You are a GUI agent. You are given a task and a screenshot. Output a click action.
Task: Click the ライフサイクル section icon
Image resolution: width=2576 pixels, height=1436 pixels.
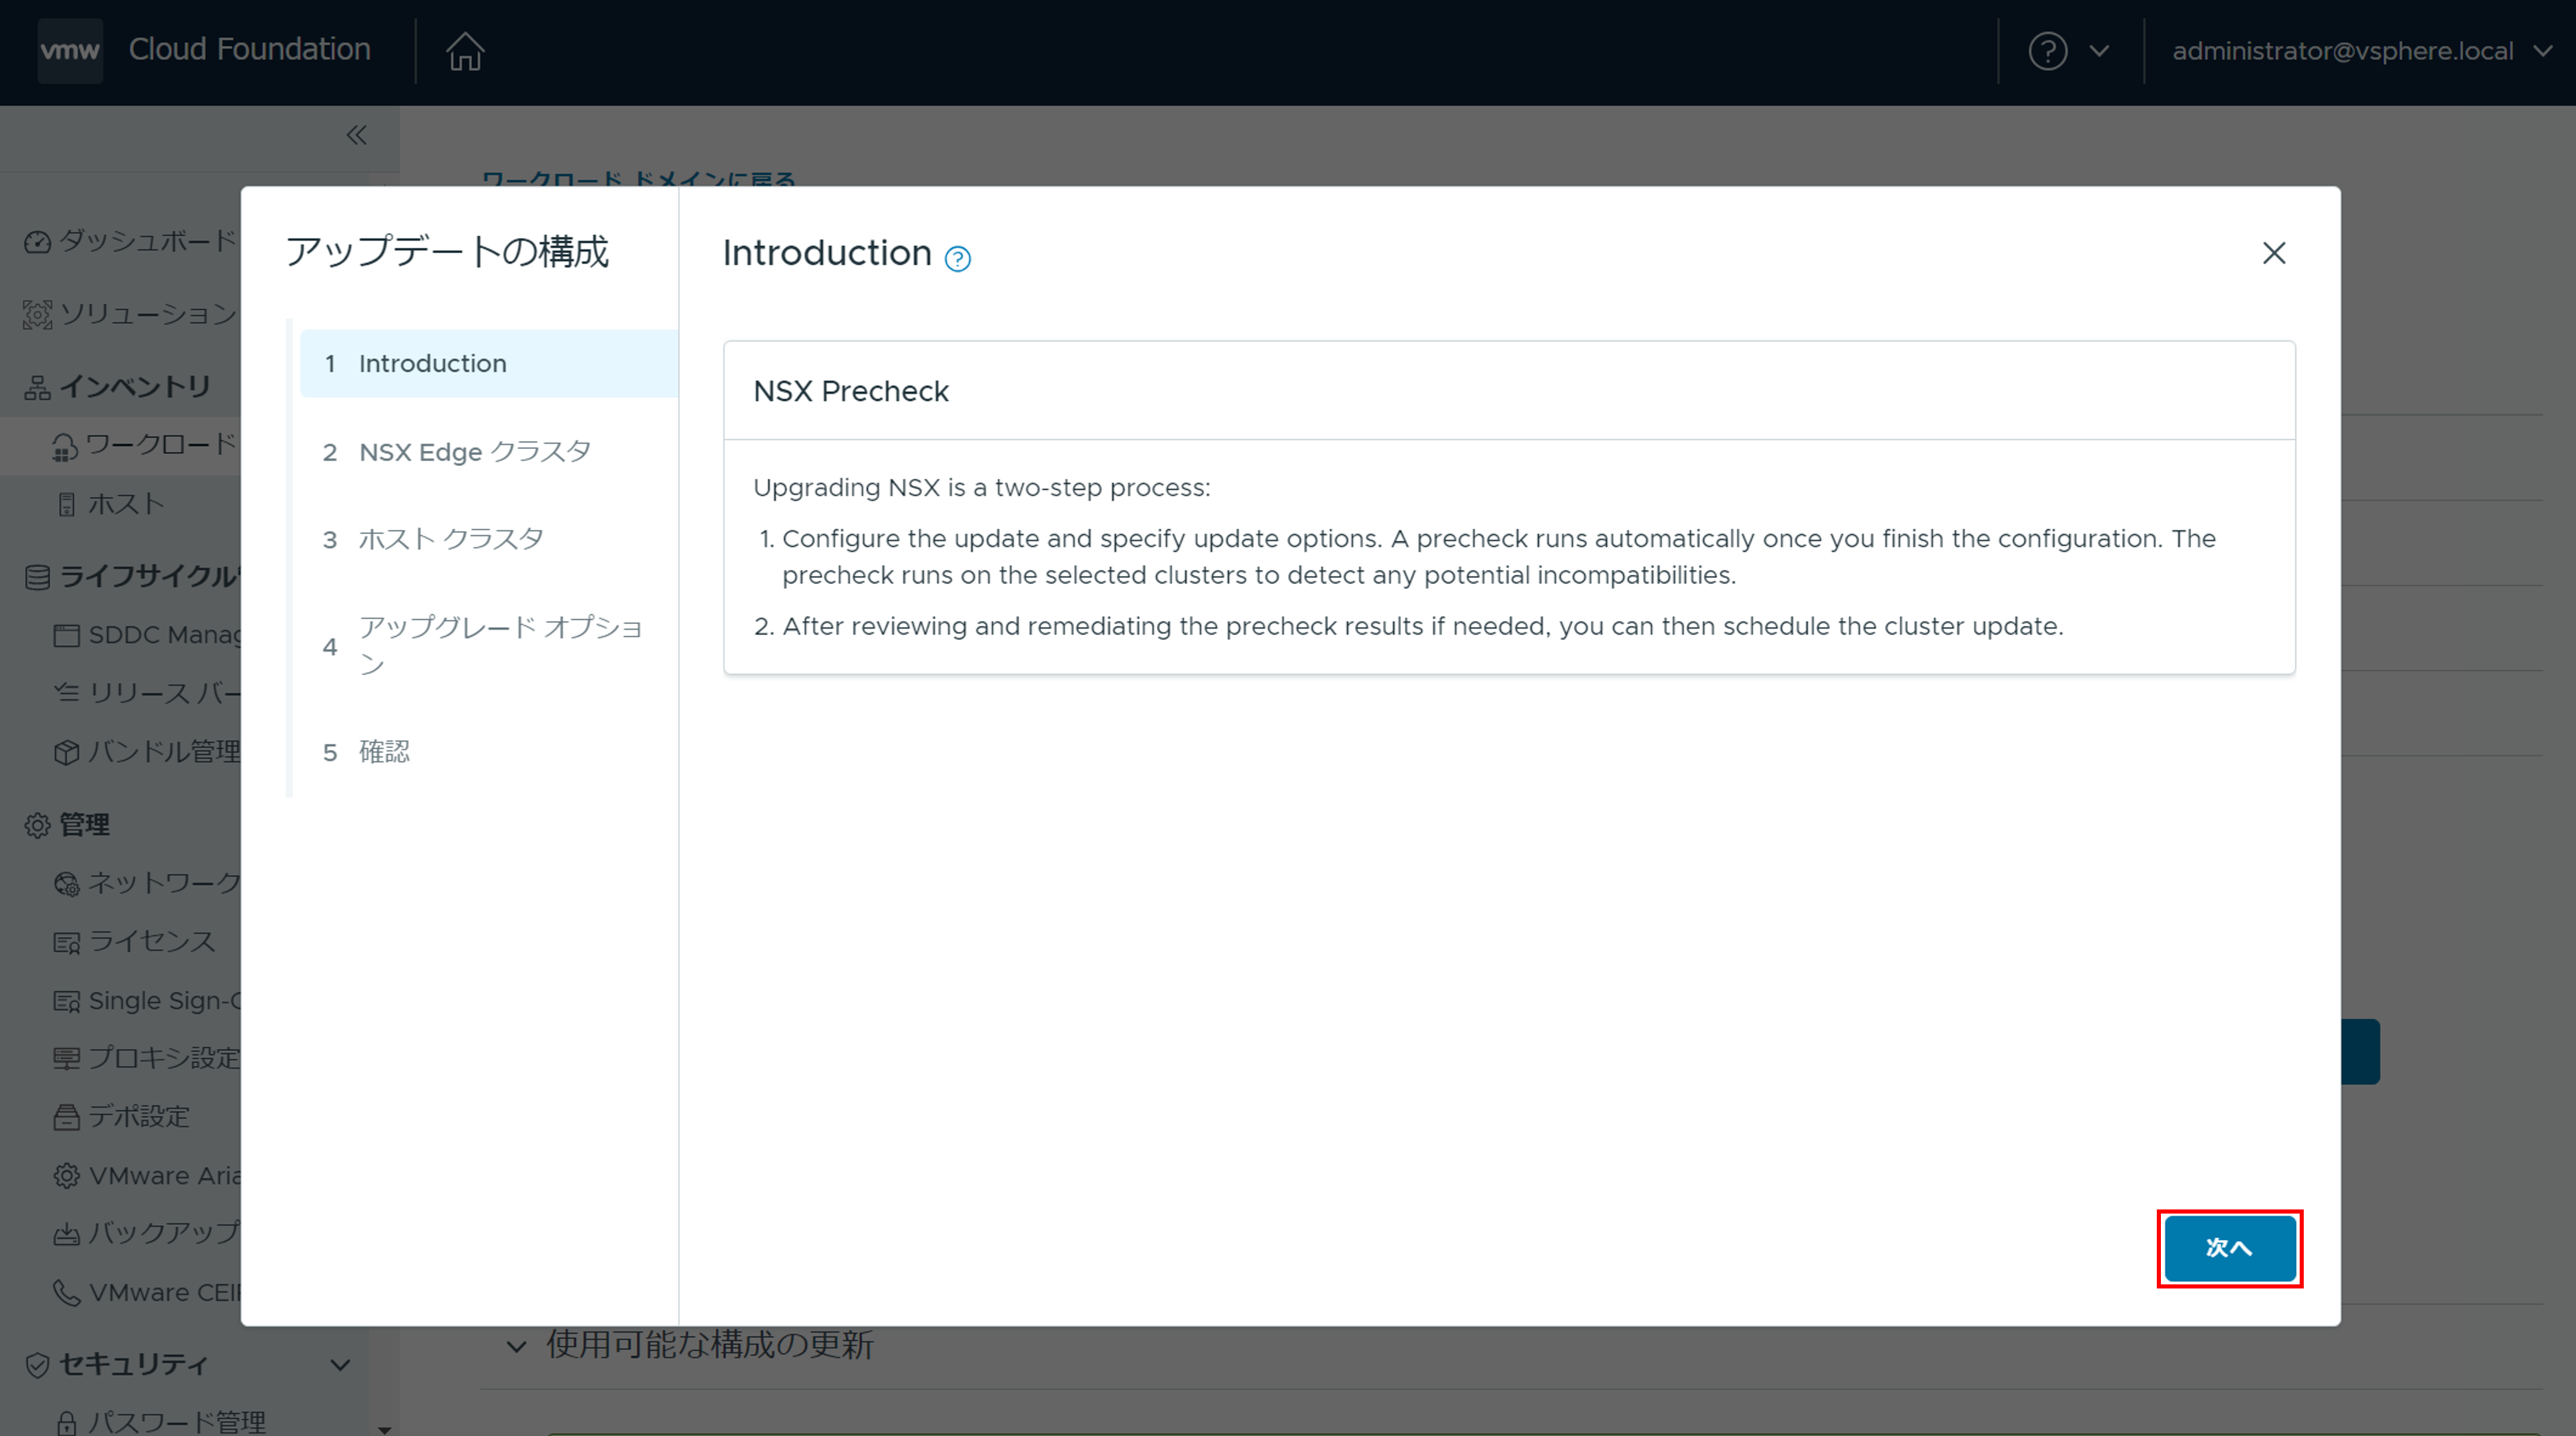(37, 577)
